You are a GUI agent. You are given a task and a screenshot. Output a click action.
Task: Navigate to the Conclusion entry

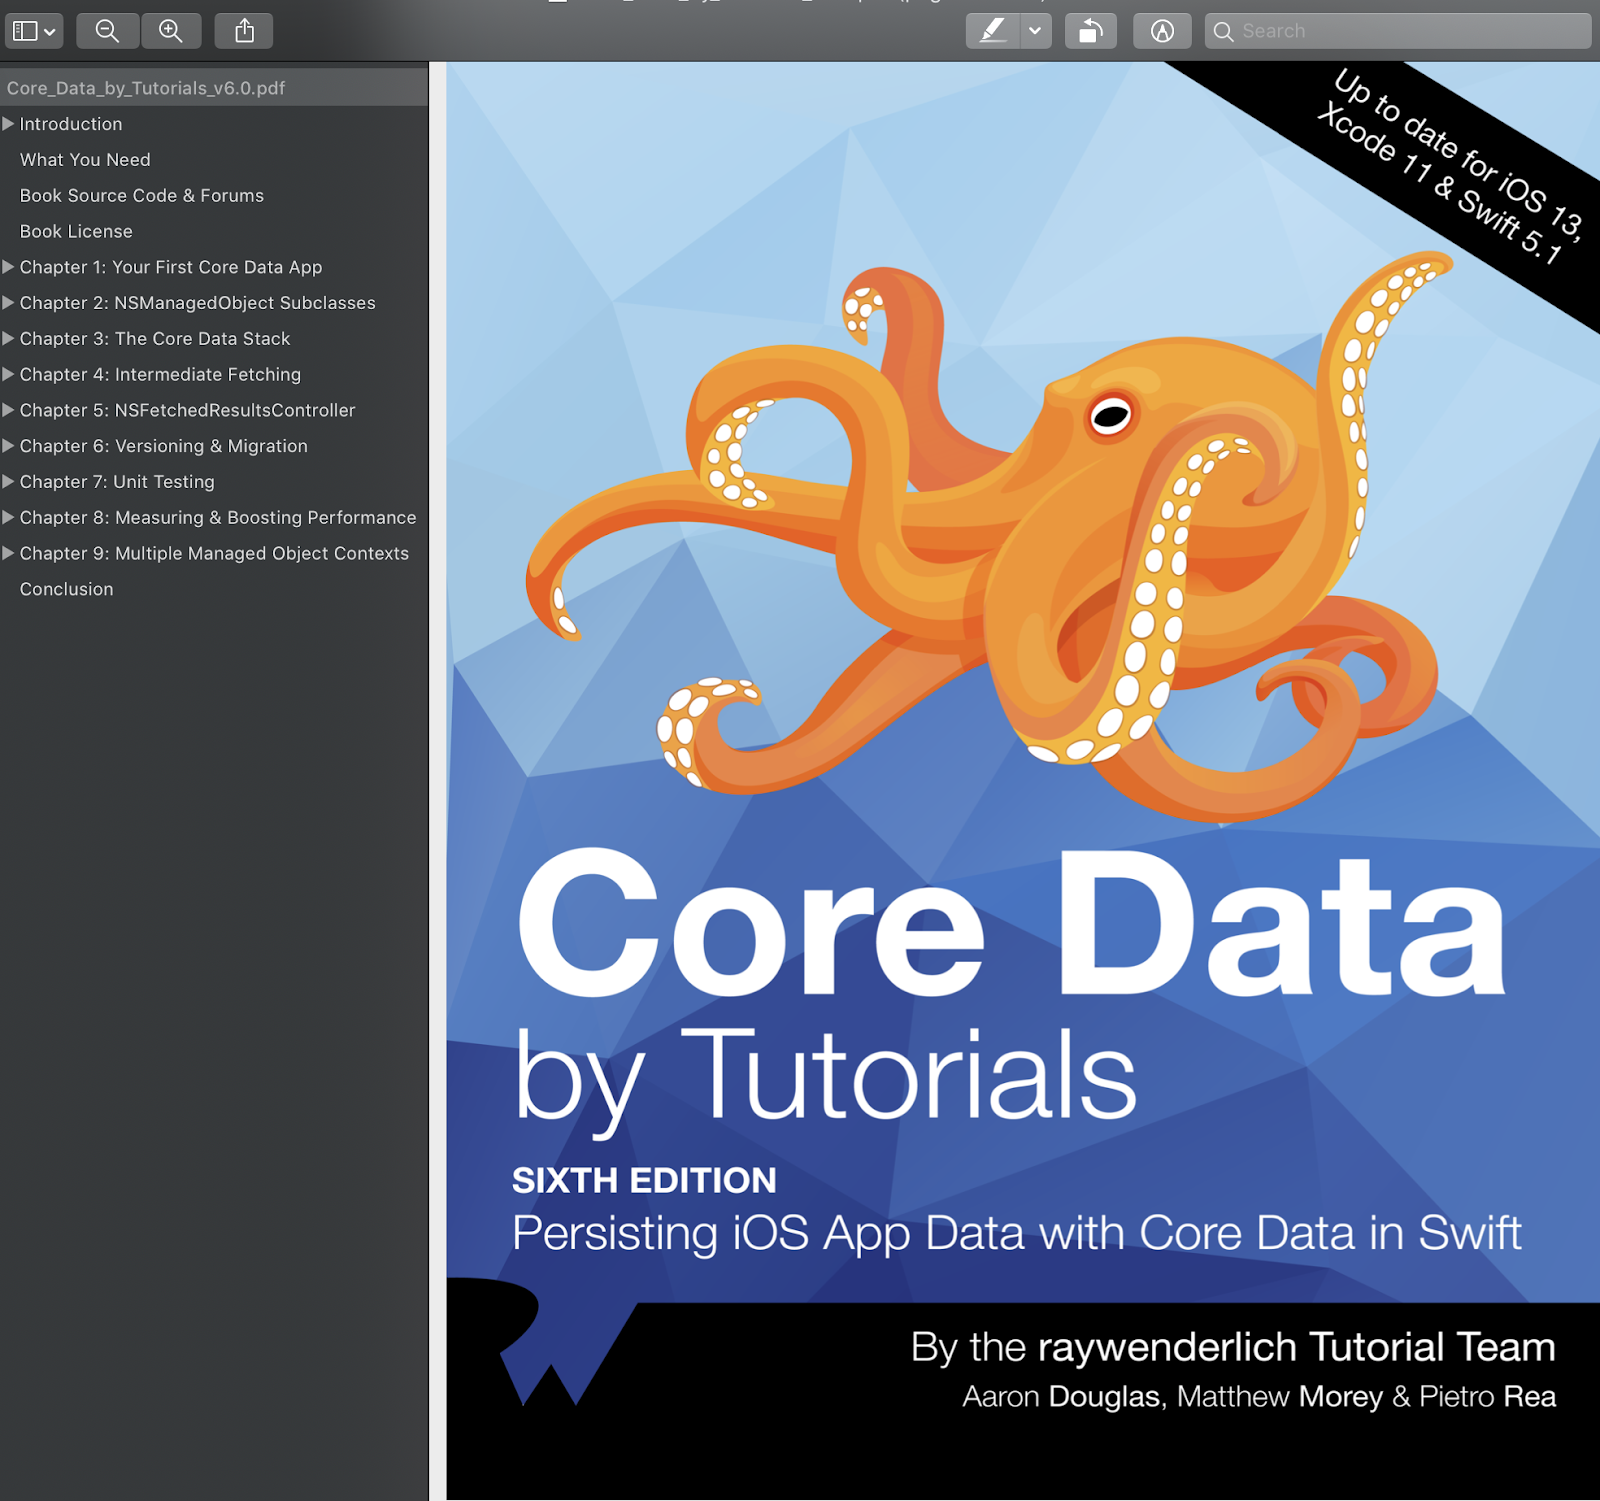pyautogui.click(x=67, y=589)
